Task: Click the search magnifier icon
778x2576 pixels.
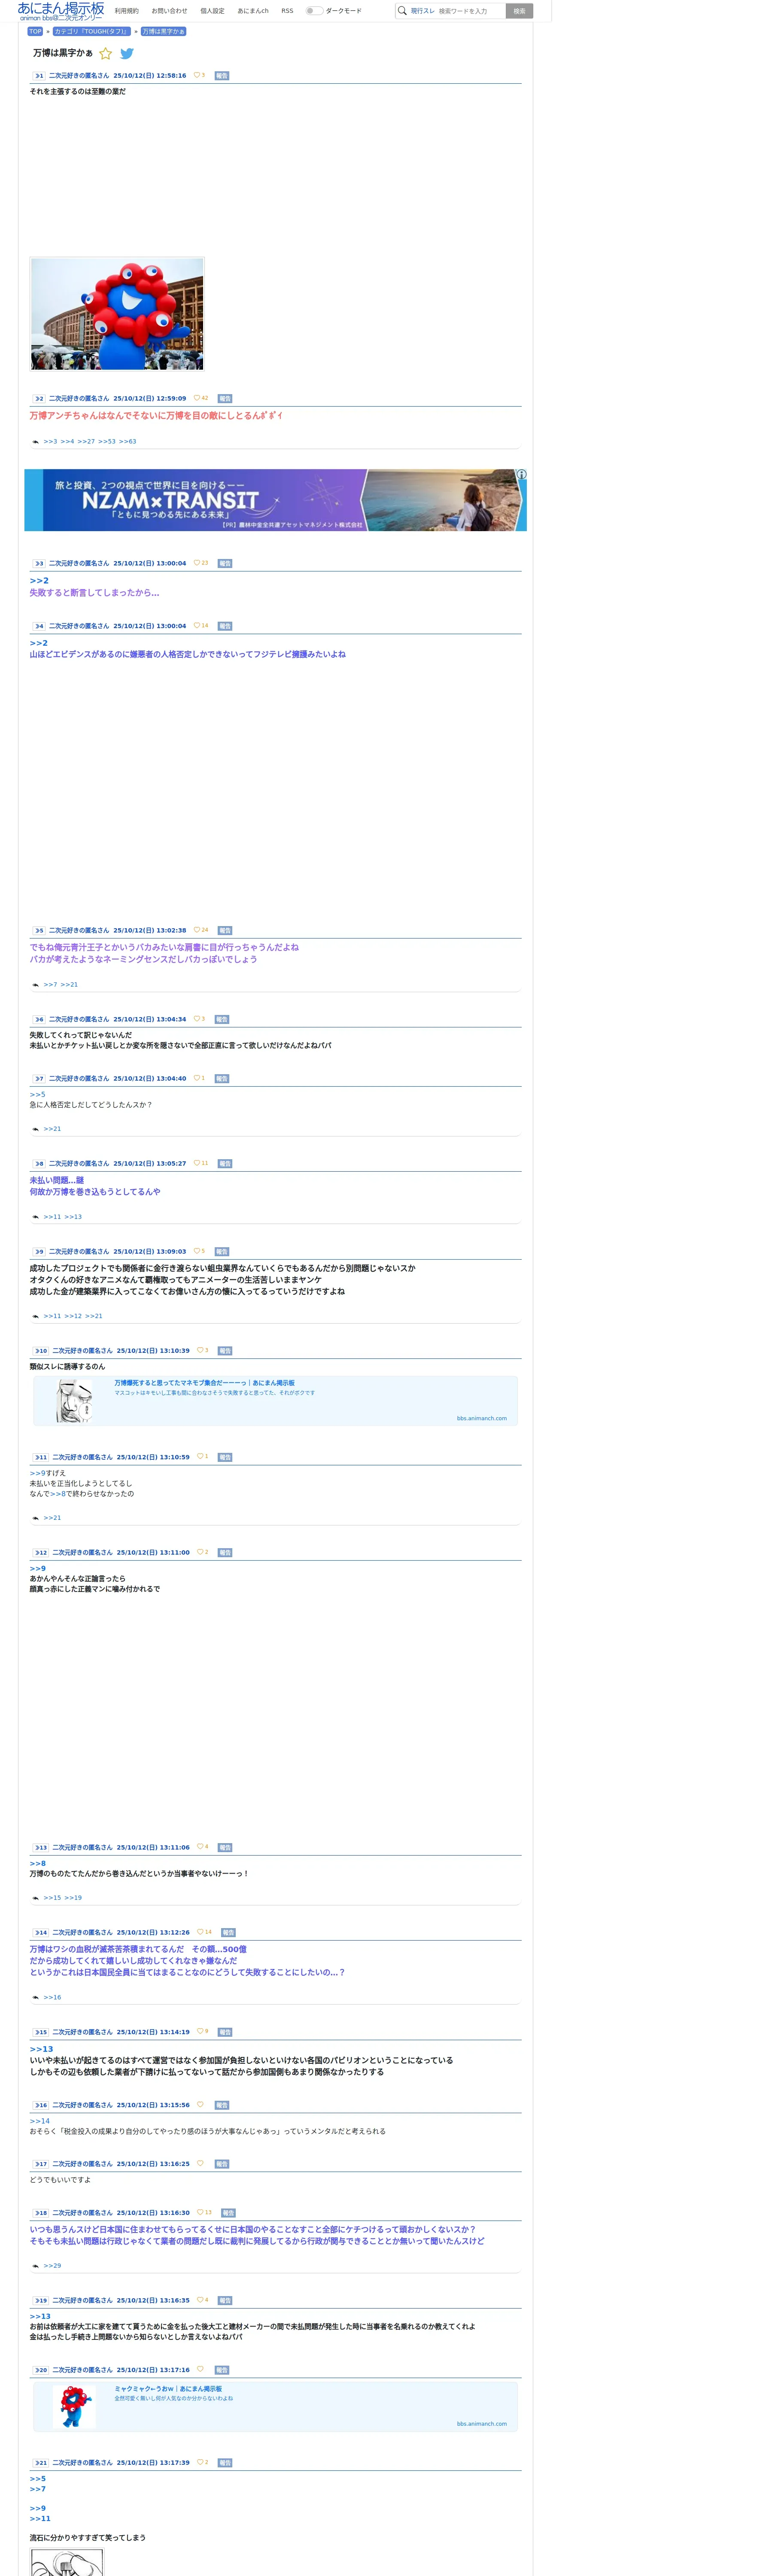Action: pos(402,11)
